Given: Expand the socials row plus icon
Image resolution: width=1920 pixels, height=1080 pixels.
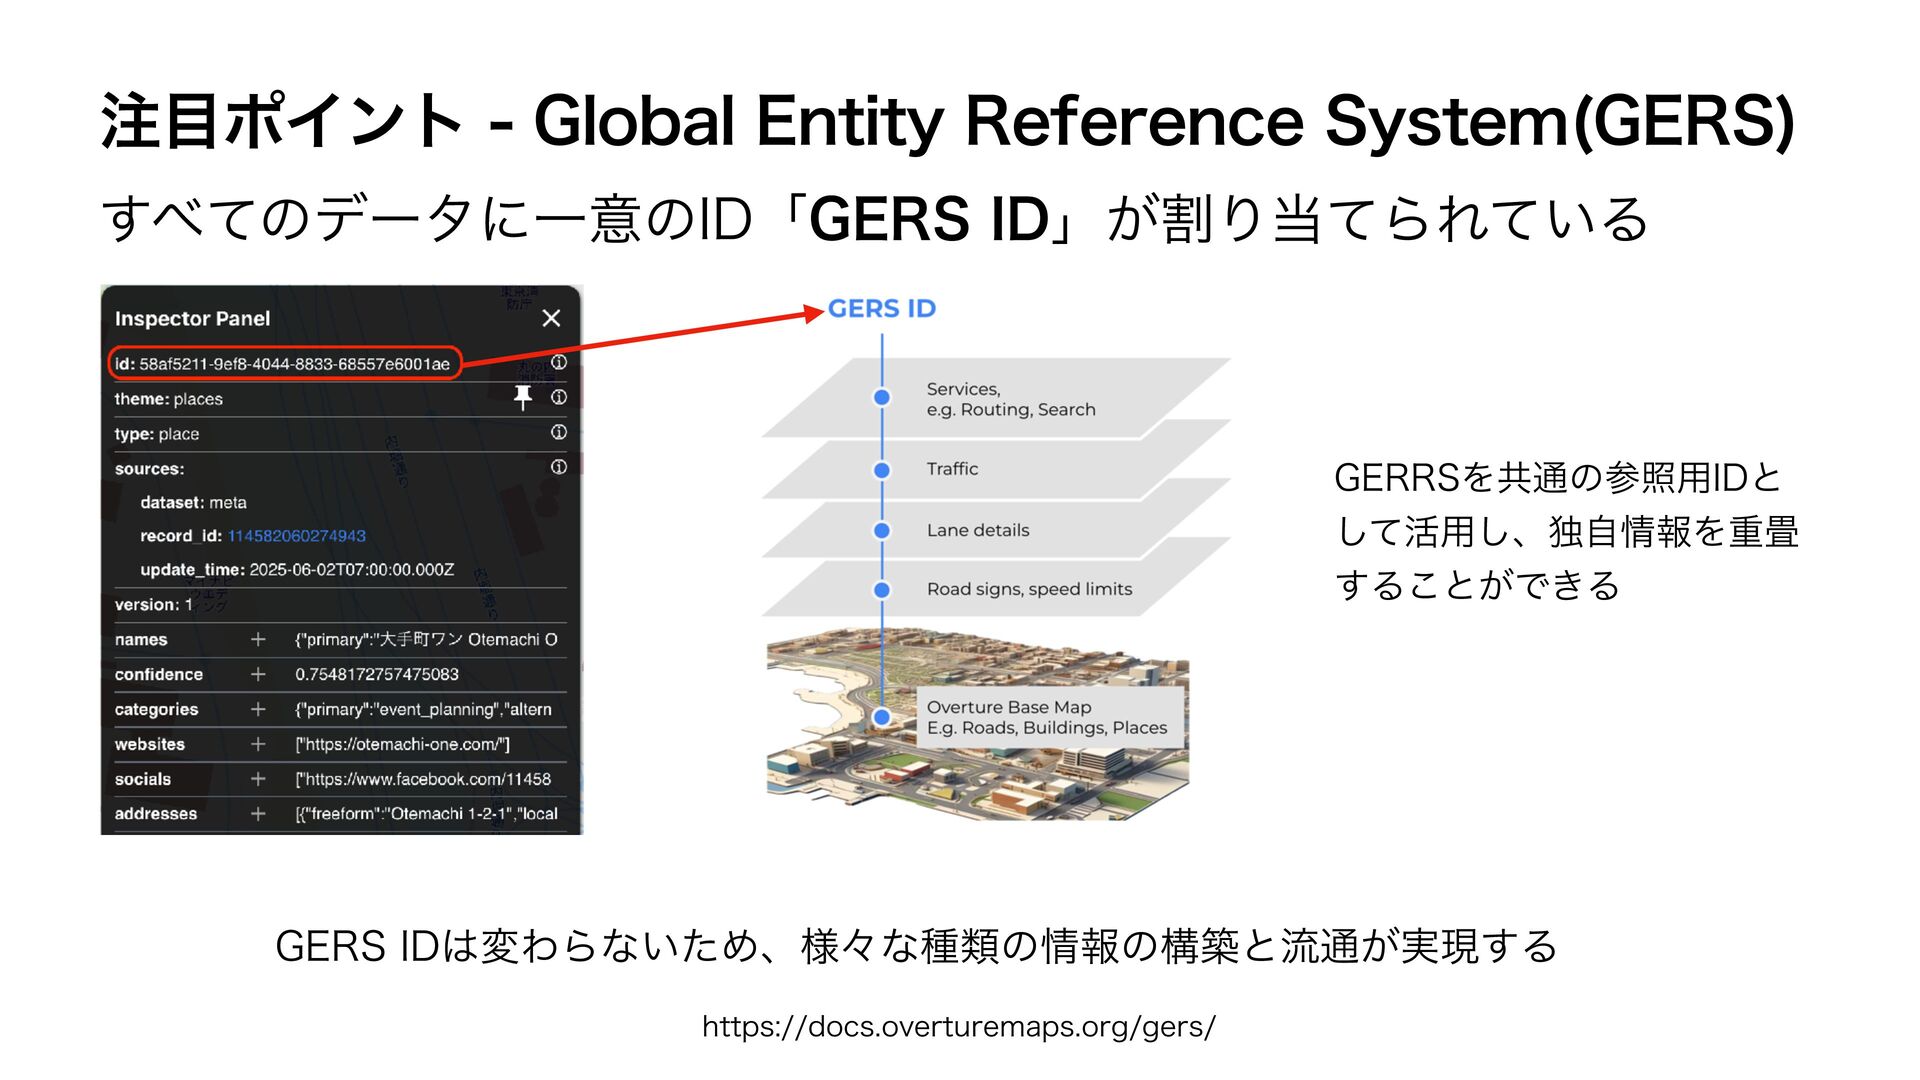Looking at the screenshot, I should pos(258,779).
